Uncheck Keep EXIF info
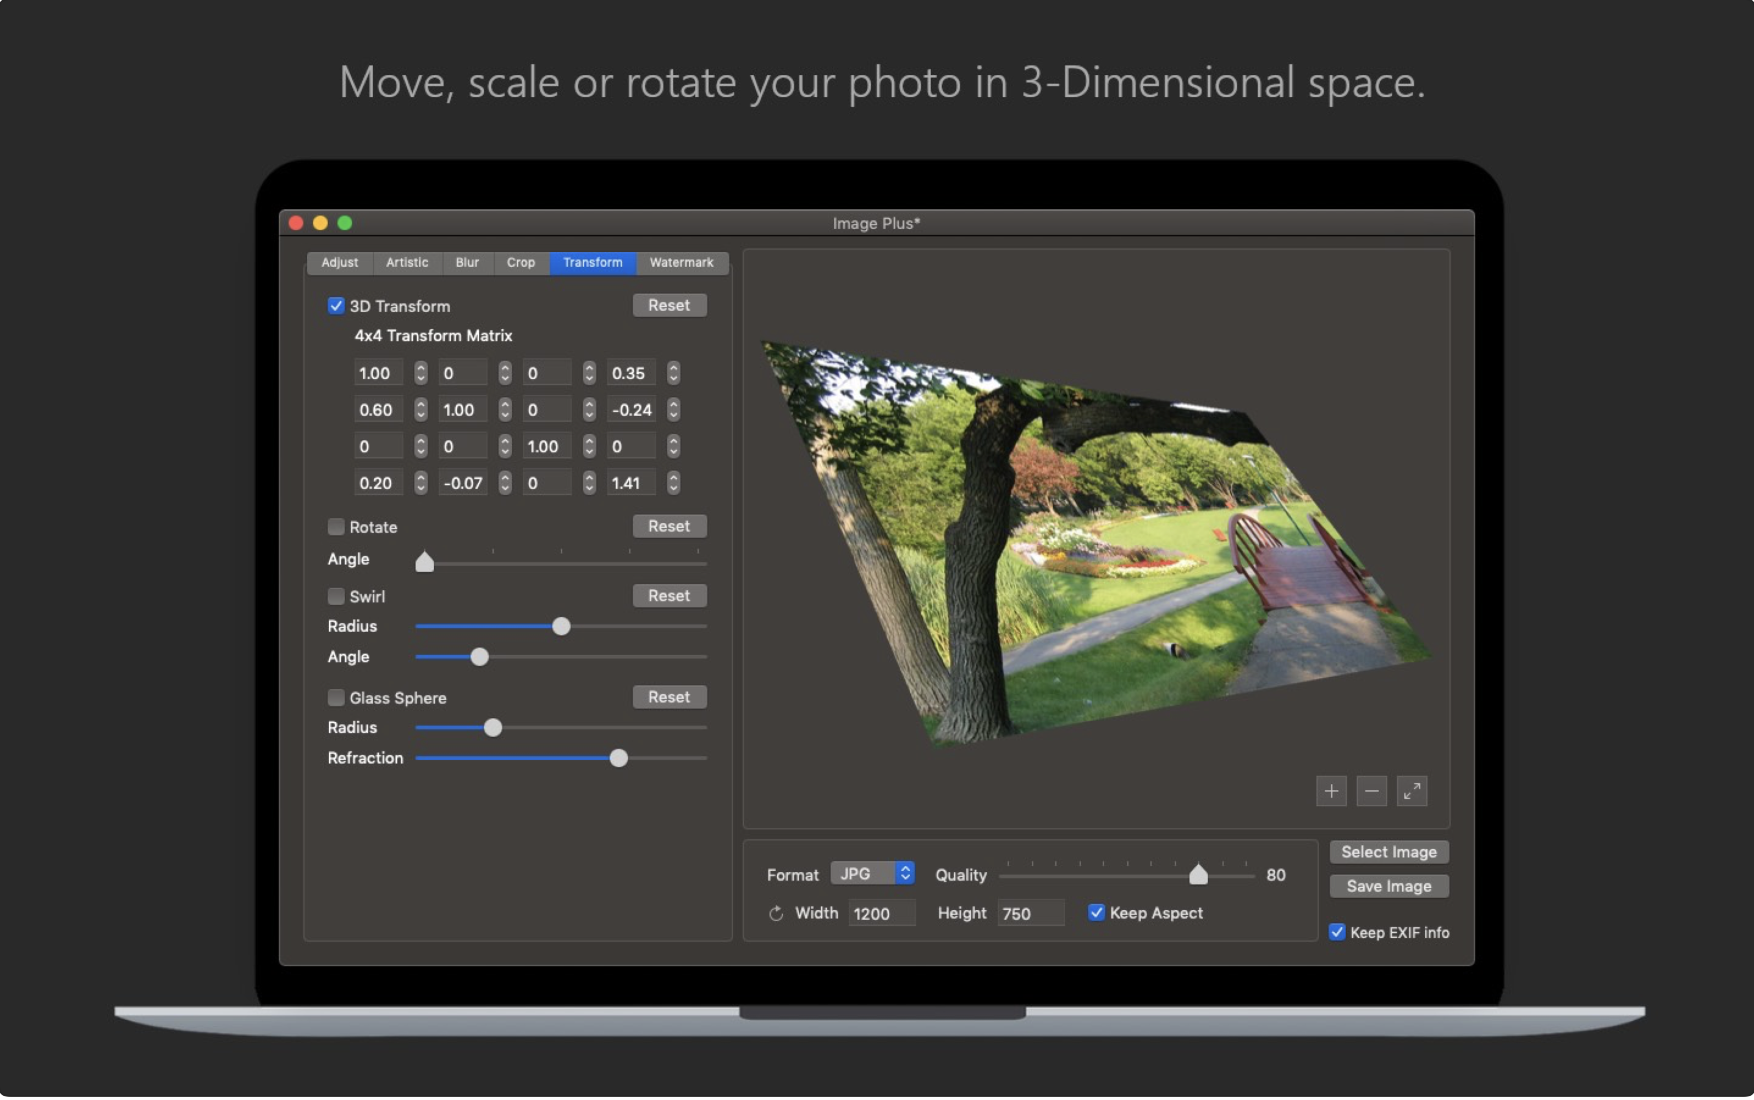1754x1100 pixels. coord(1337,932)
